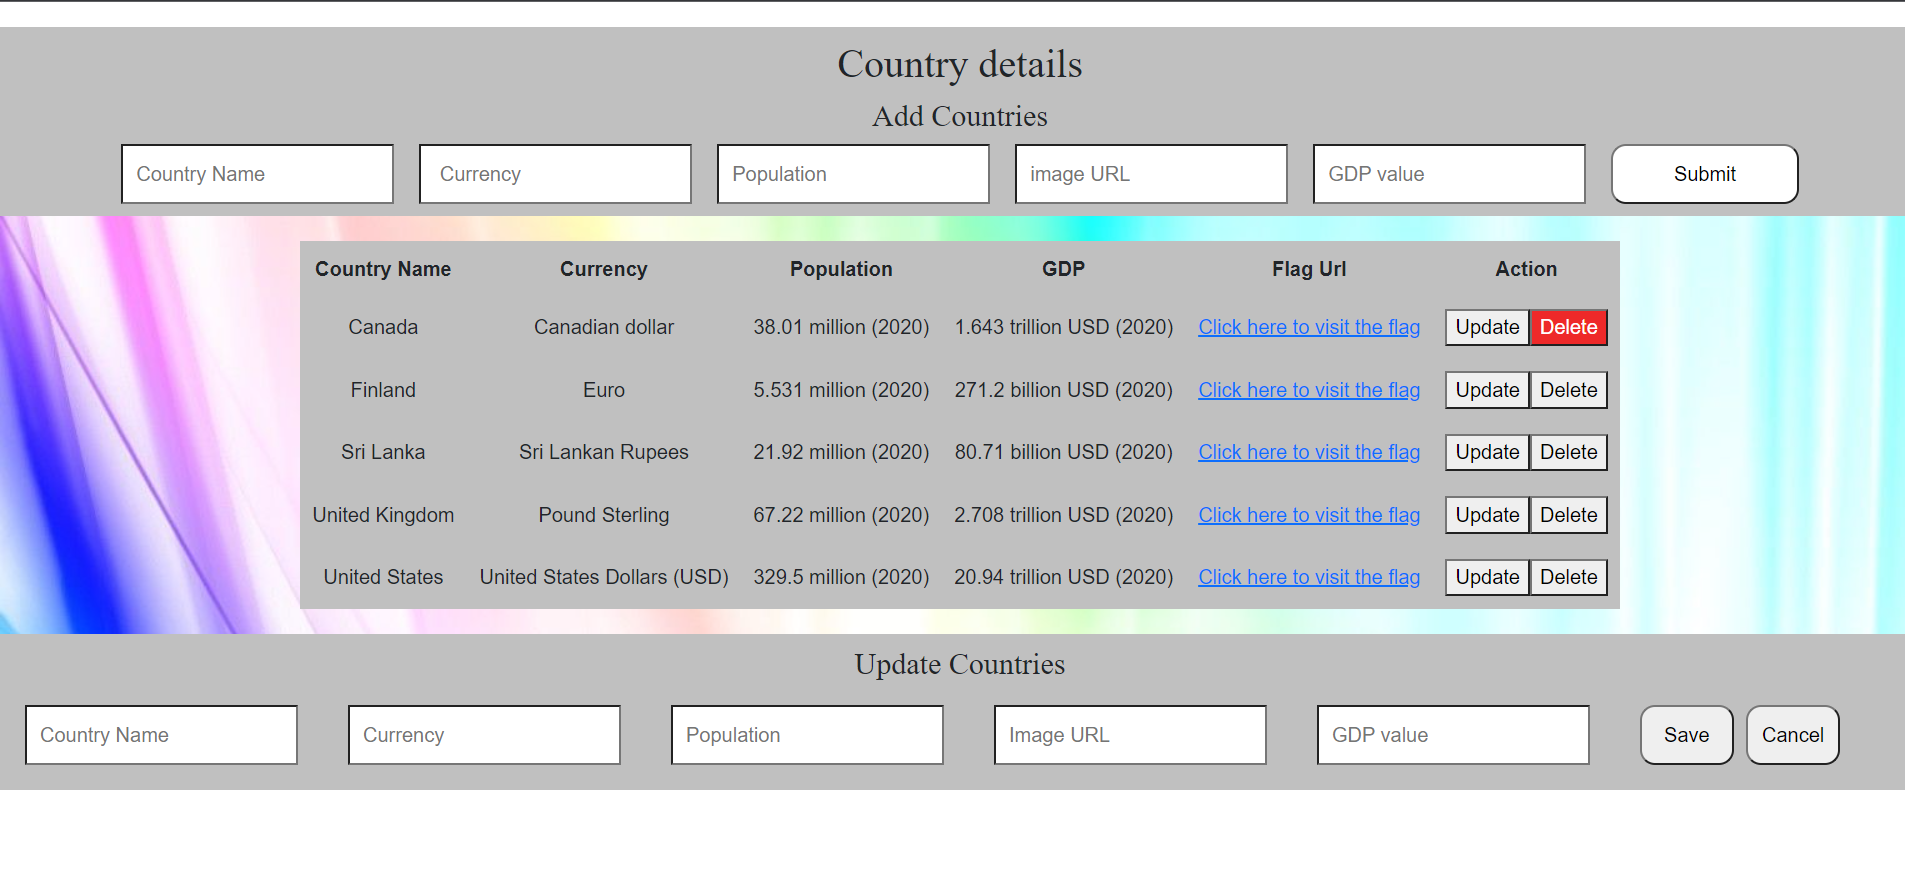
Task: Open Canada's flag link
Action: tap(1309, 327)
